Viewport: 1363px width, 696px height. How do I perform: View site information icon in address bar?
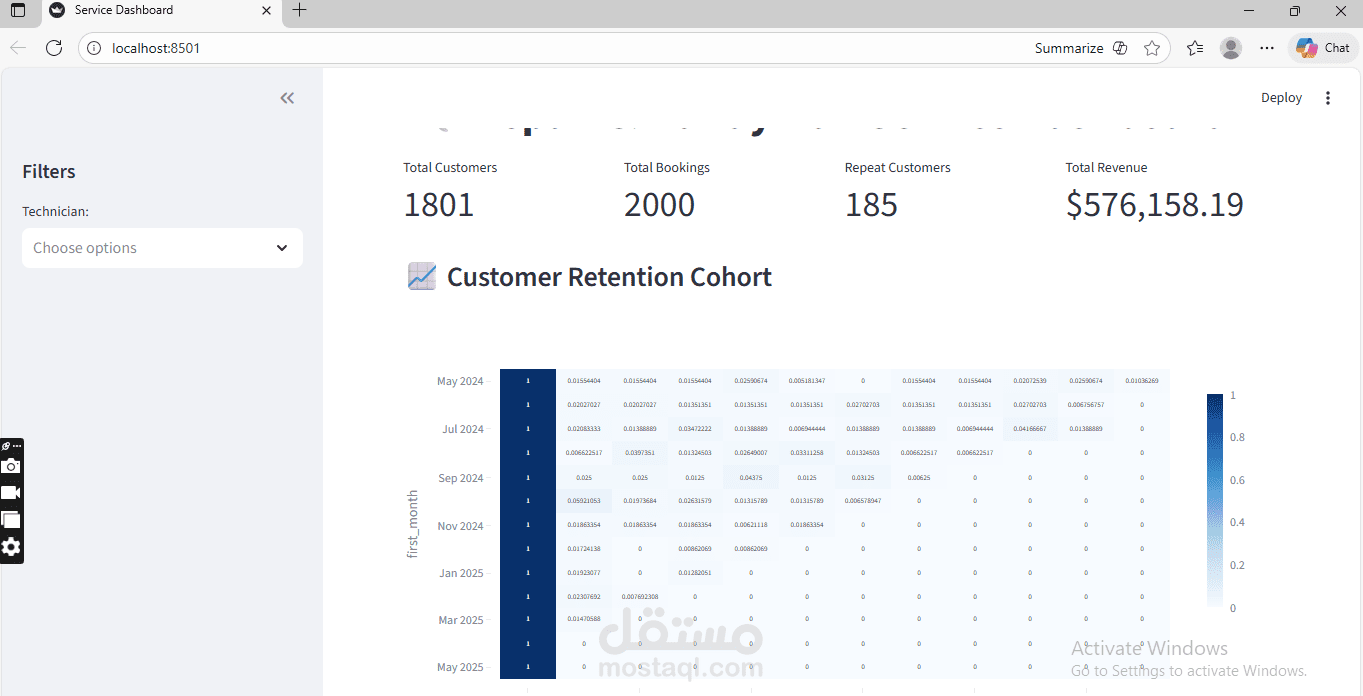pos(93,48)
